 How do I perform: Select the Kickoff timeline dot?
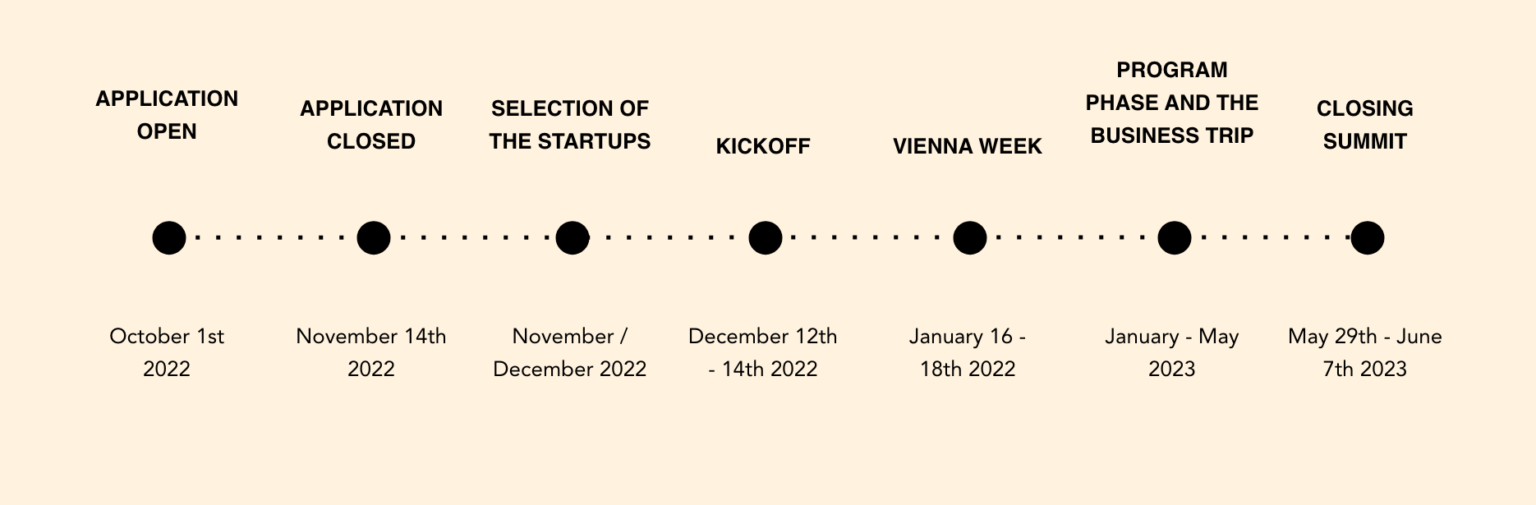coord(765,238)
